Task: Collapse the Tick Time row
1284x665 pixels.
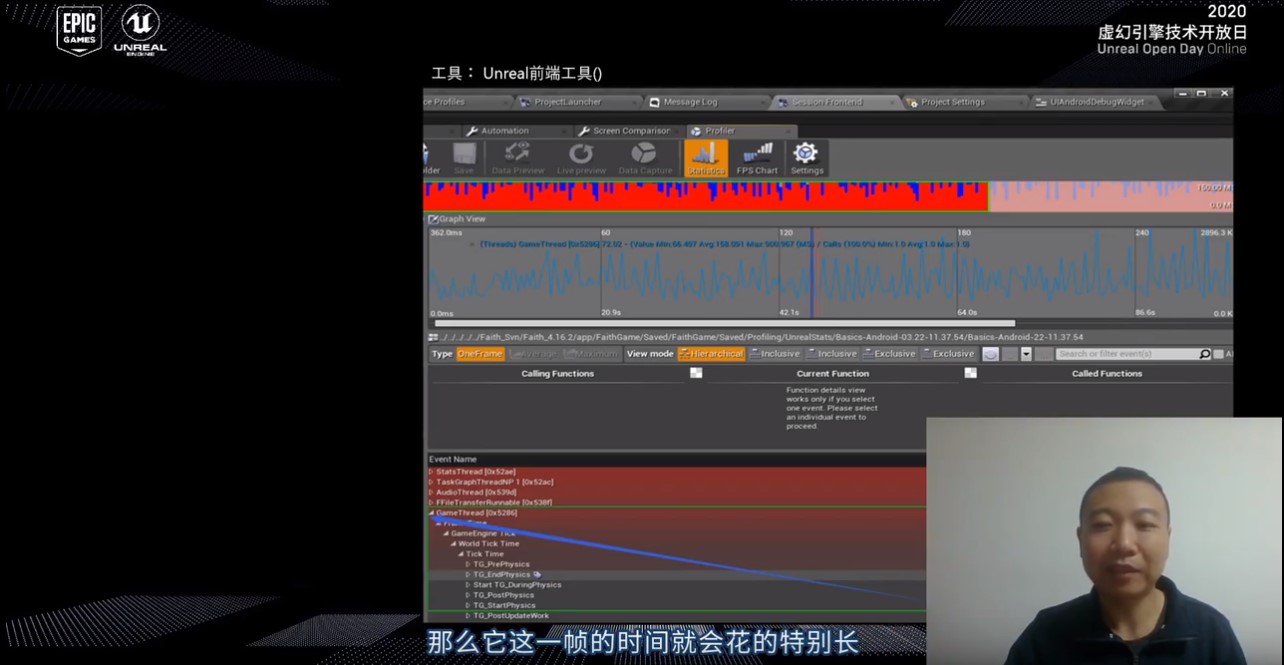Action: [461, 554]
